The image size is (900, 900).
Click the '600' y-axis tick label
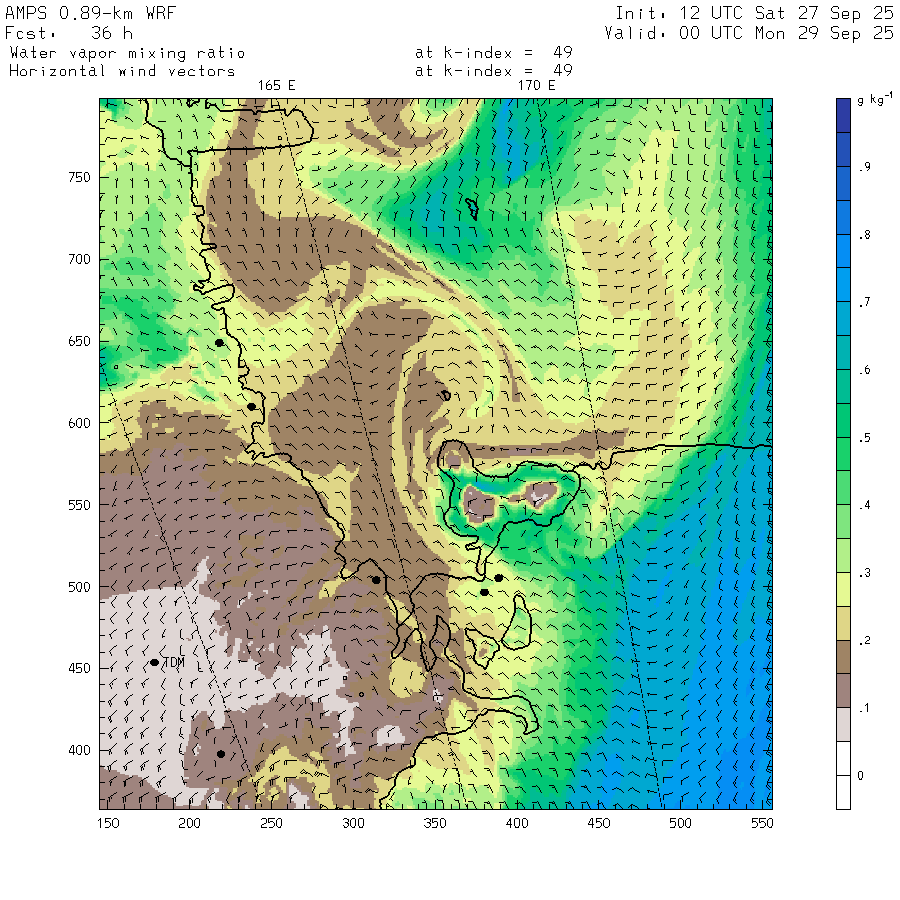[79, 423]
